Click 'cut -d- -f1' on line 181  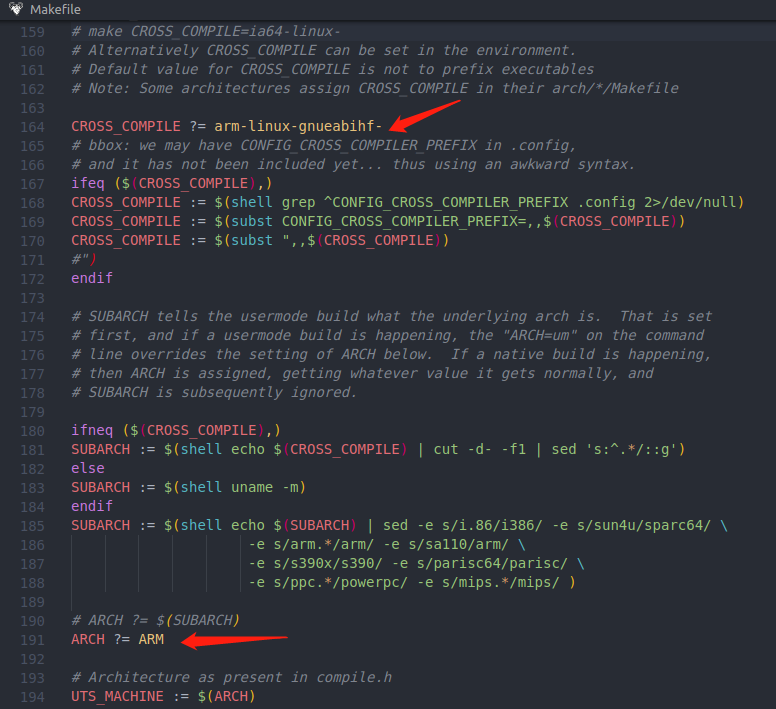480,449
